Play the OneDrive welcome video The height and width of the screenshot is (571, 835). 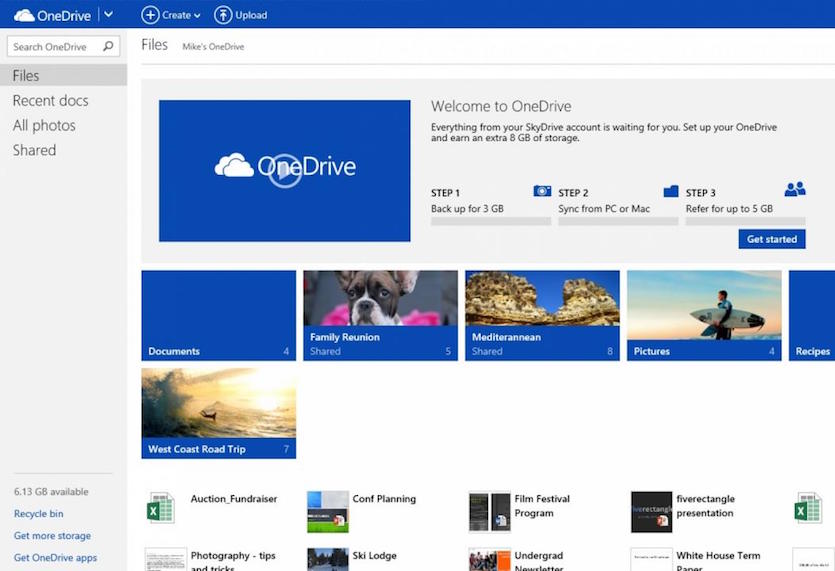click(x=285, y=170)
